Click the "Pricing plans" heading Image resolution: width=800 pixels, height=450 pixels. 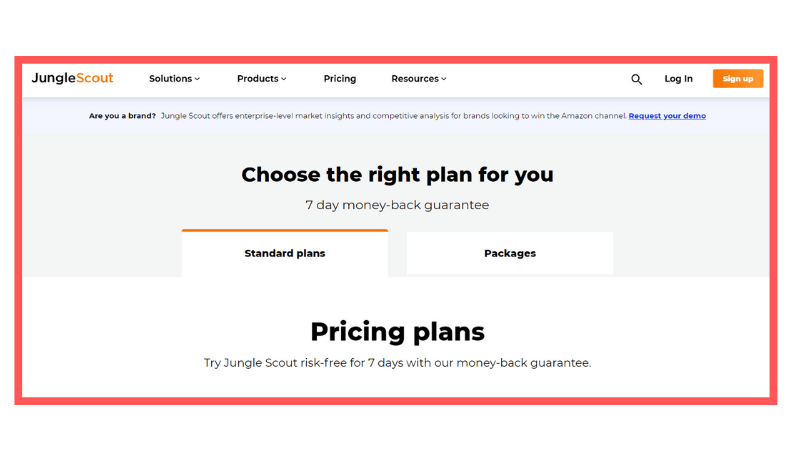(397, 331)
